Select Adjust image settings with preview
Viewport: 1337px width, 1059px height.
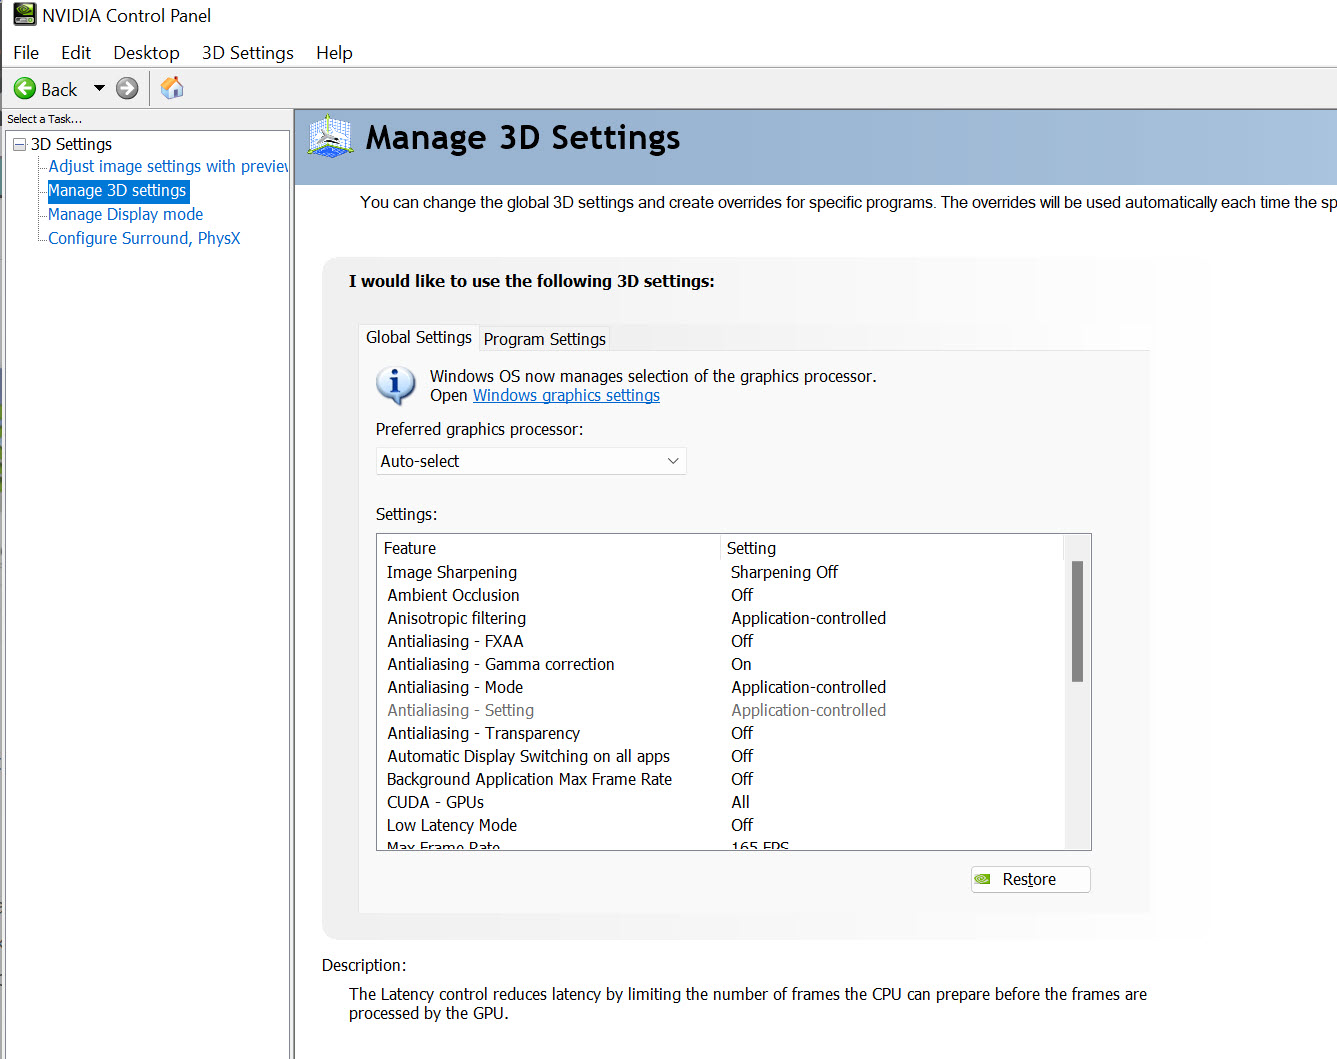[168, 166]
